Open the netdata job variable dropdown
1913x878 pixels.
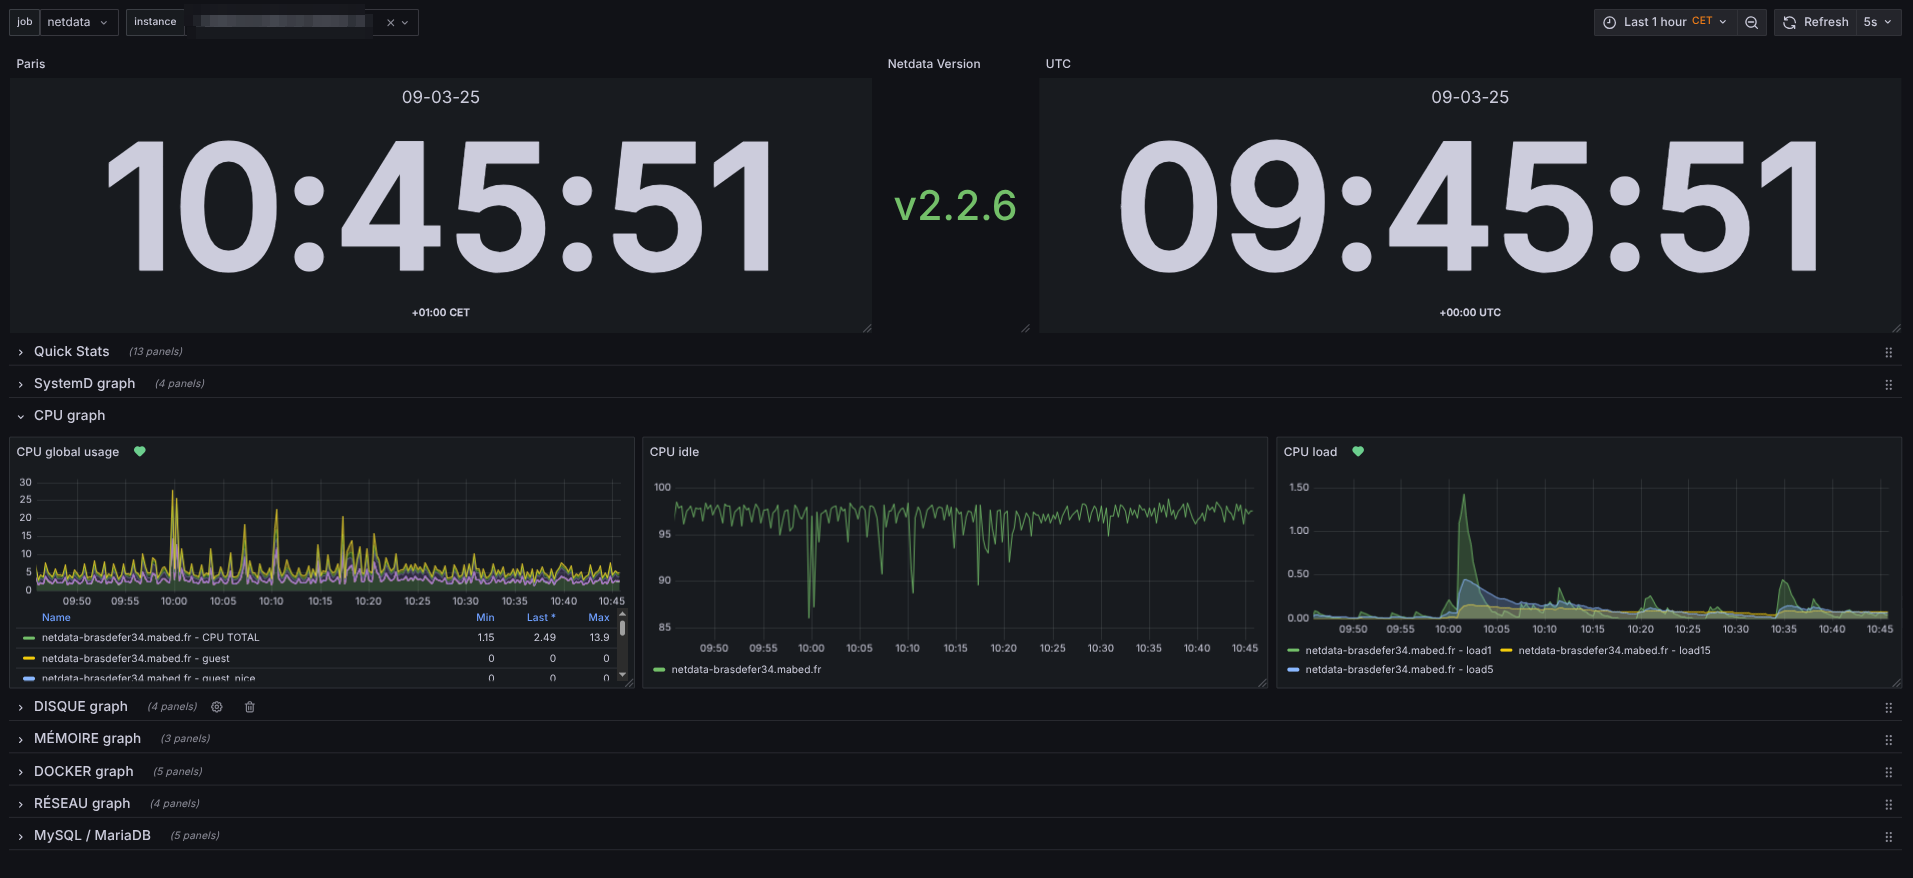[78, 22]
